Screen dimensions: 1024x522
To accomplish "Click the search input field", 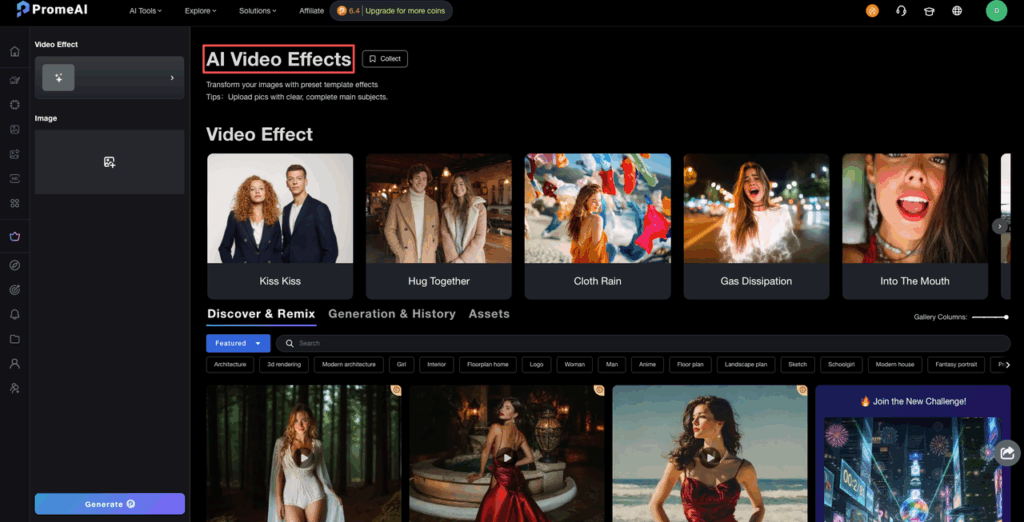I will 643,343.
